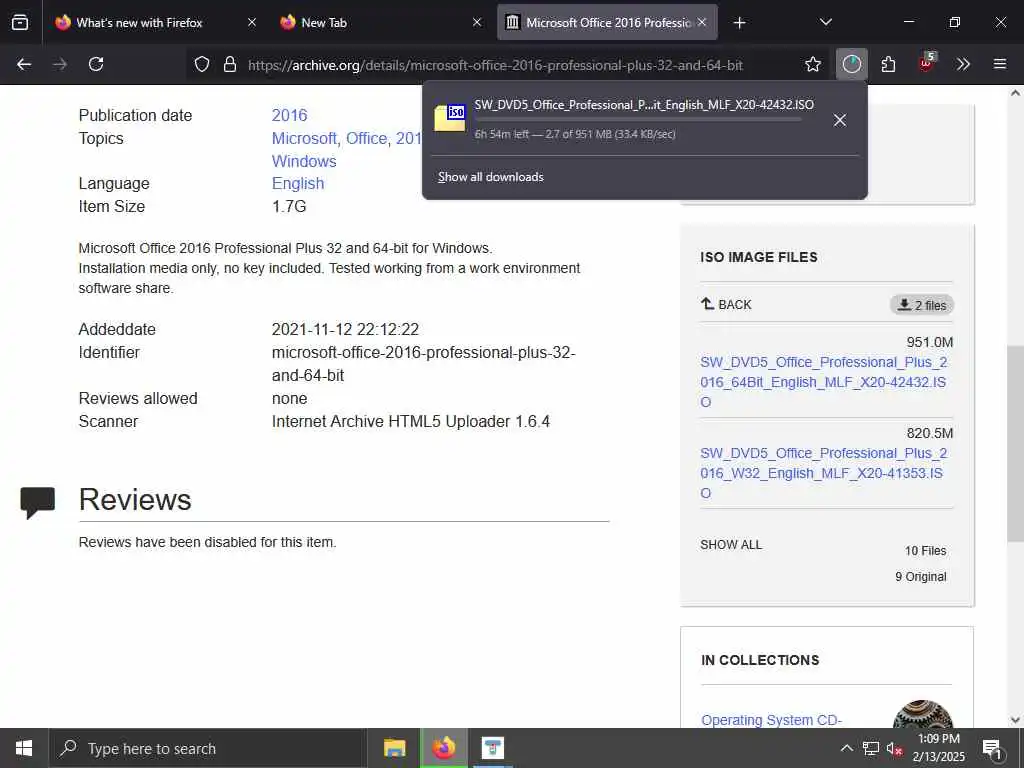Switch to What's new with Firefox tab
Screen dimensions: 1024x768
[155, 22]
